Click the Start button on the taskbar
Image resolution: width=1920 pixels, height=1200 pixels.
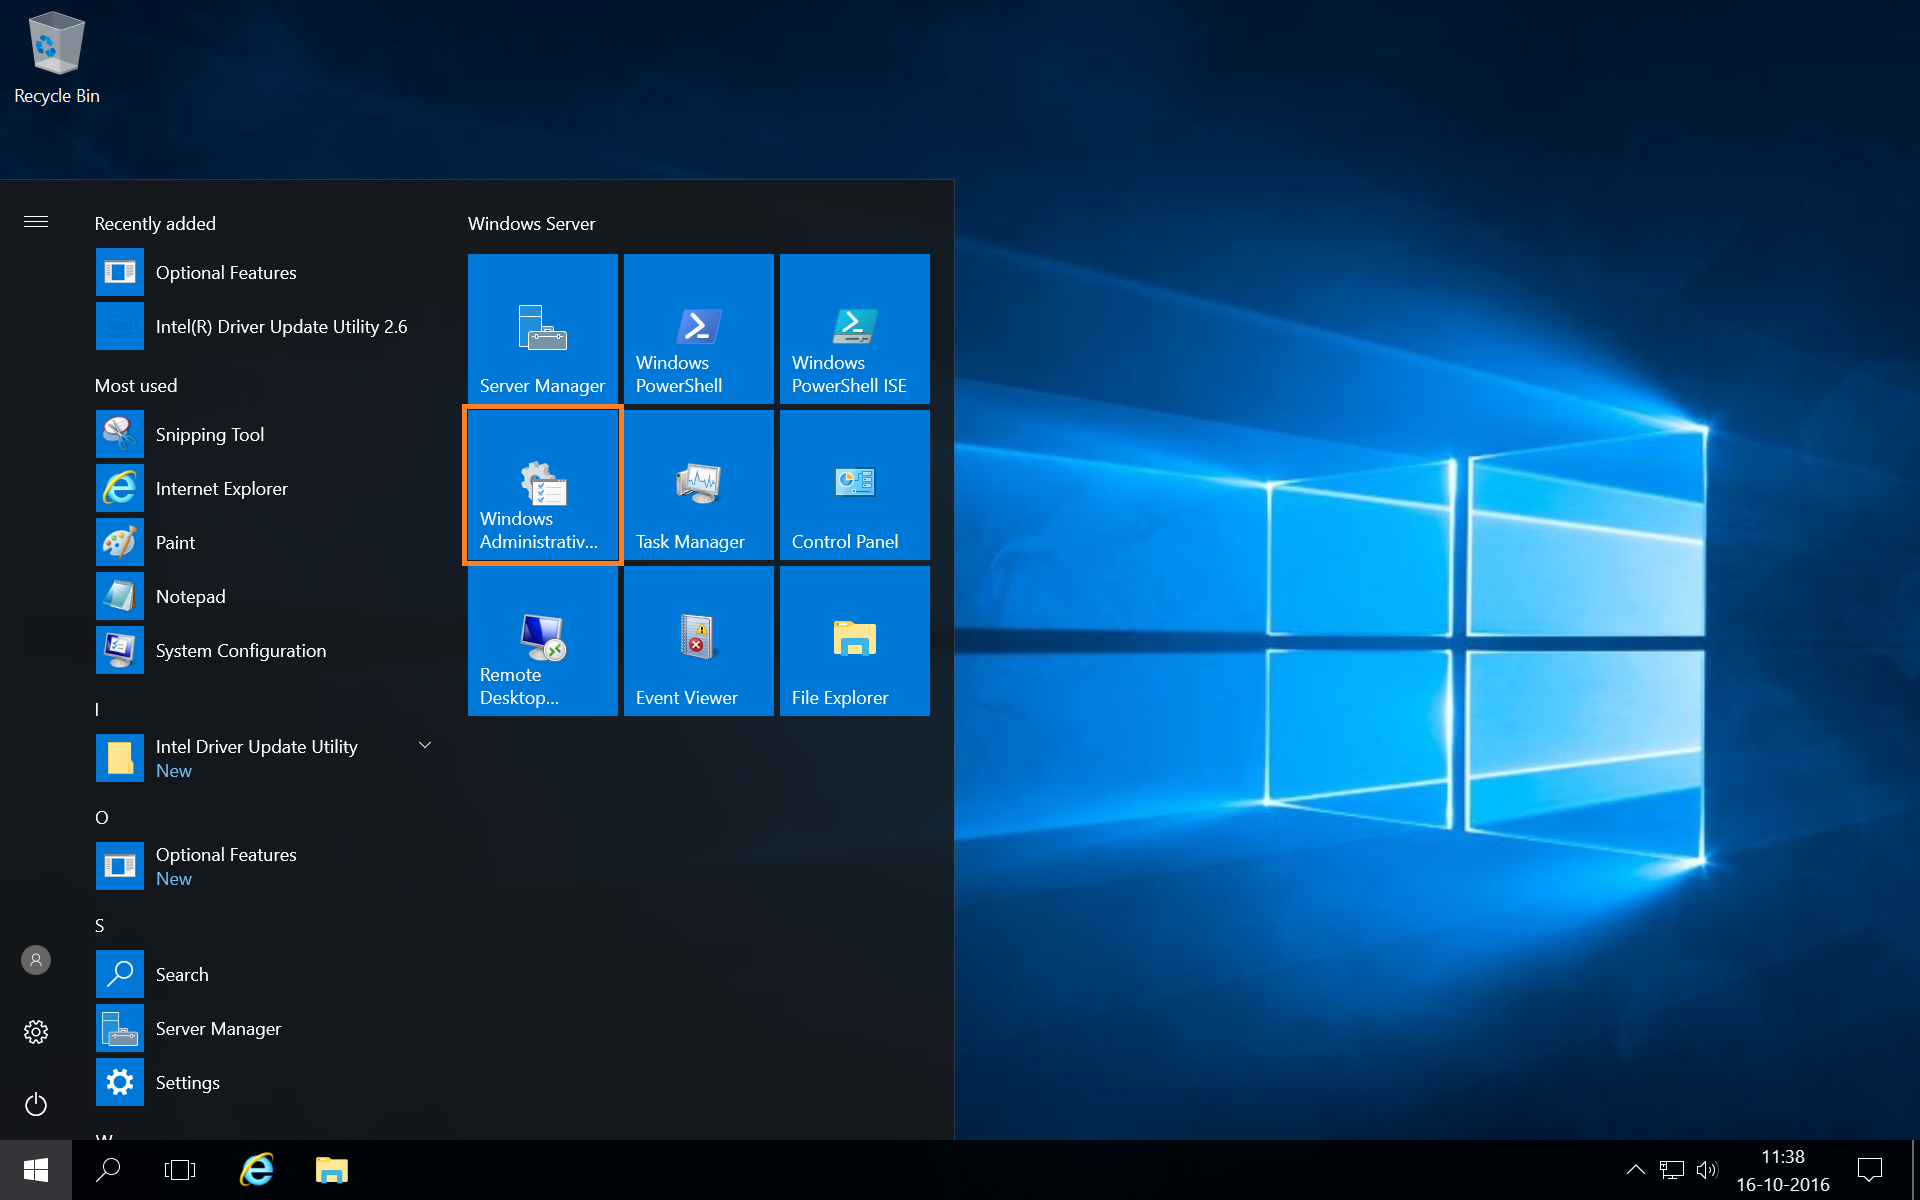36,1170
